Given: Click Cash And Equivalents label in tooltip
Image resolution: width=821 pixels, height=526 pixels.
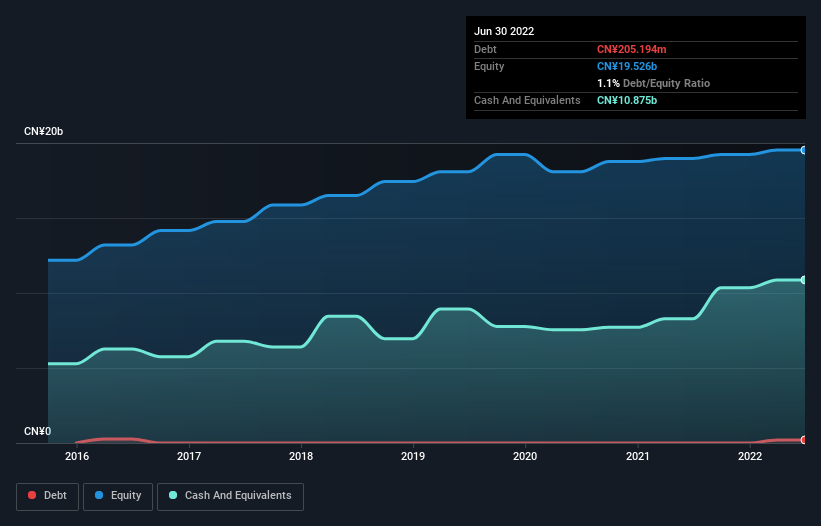Looking at the screenshot, I should (527, 100).
